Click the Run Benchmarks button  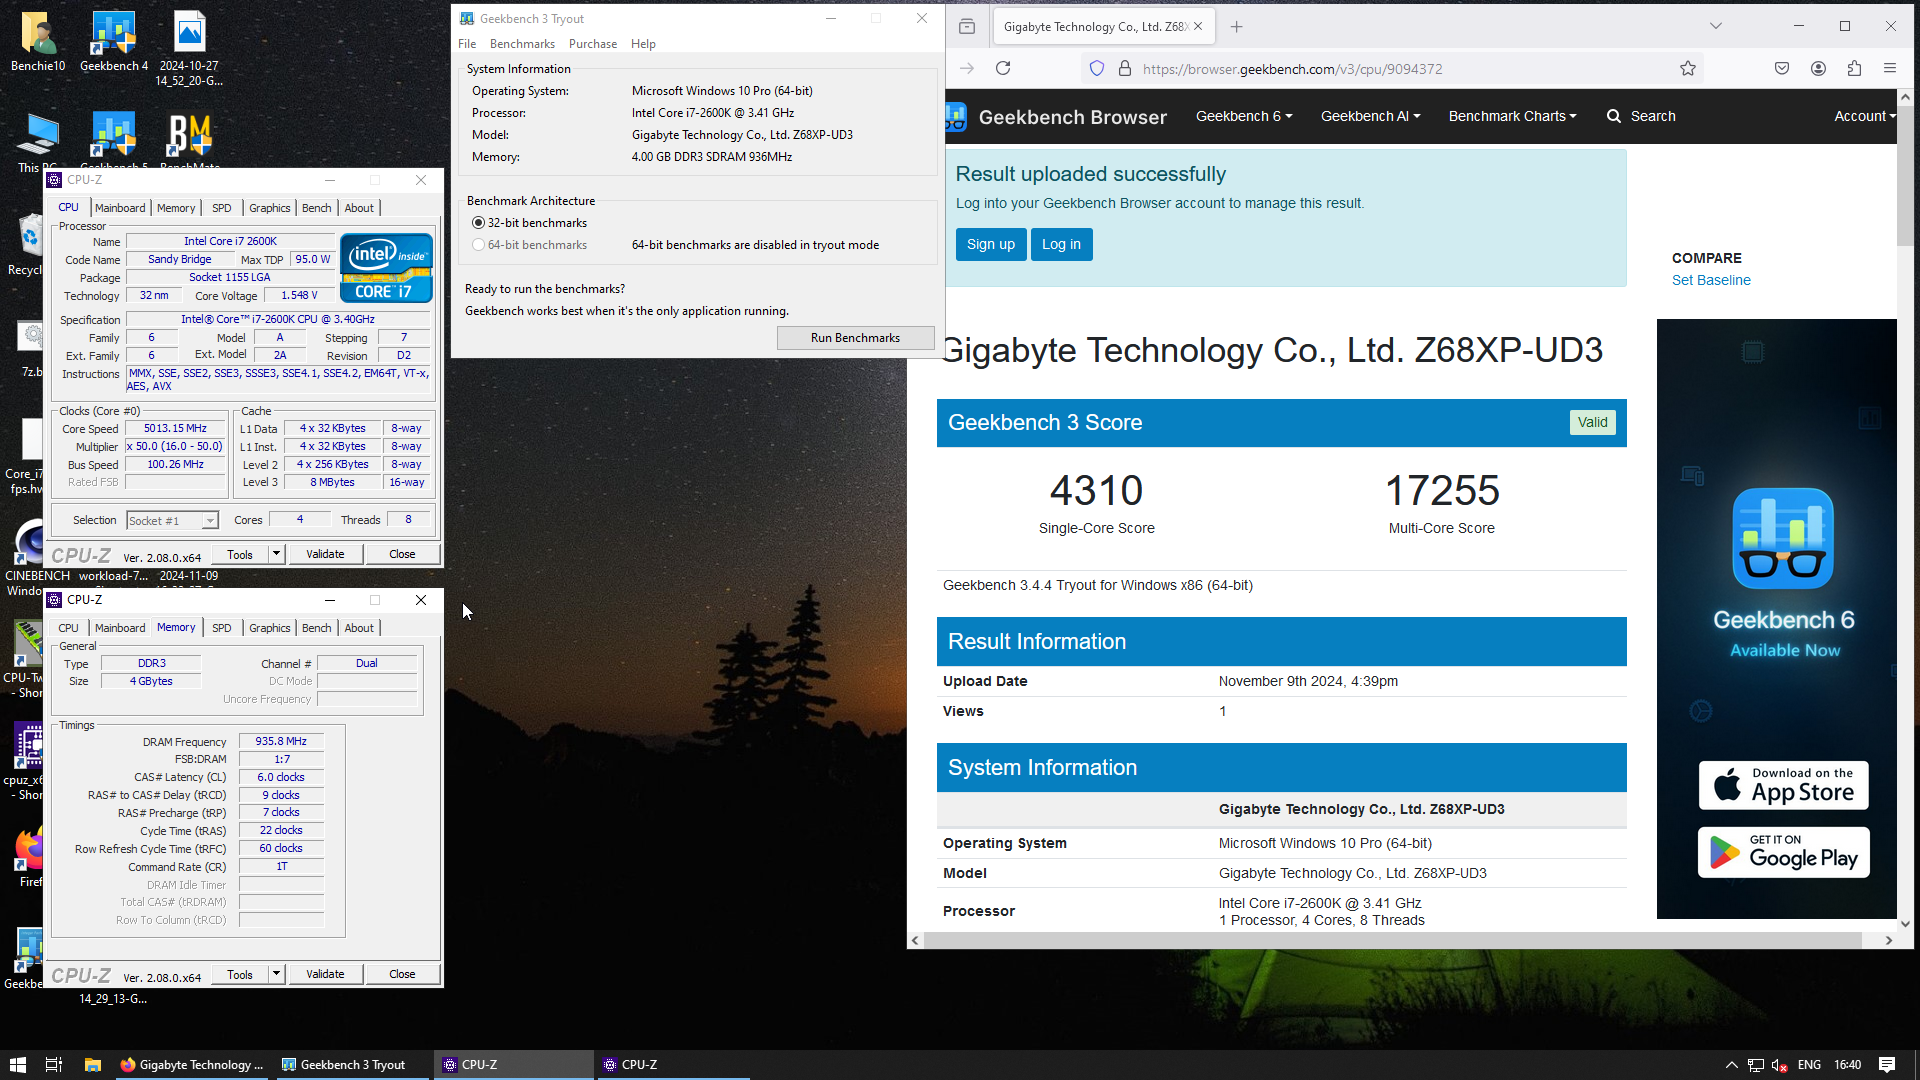point(855,338)
